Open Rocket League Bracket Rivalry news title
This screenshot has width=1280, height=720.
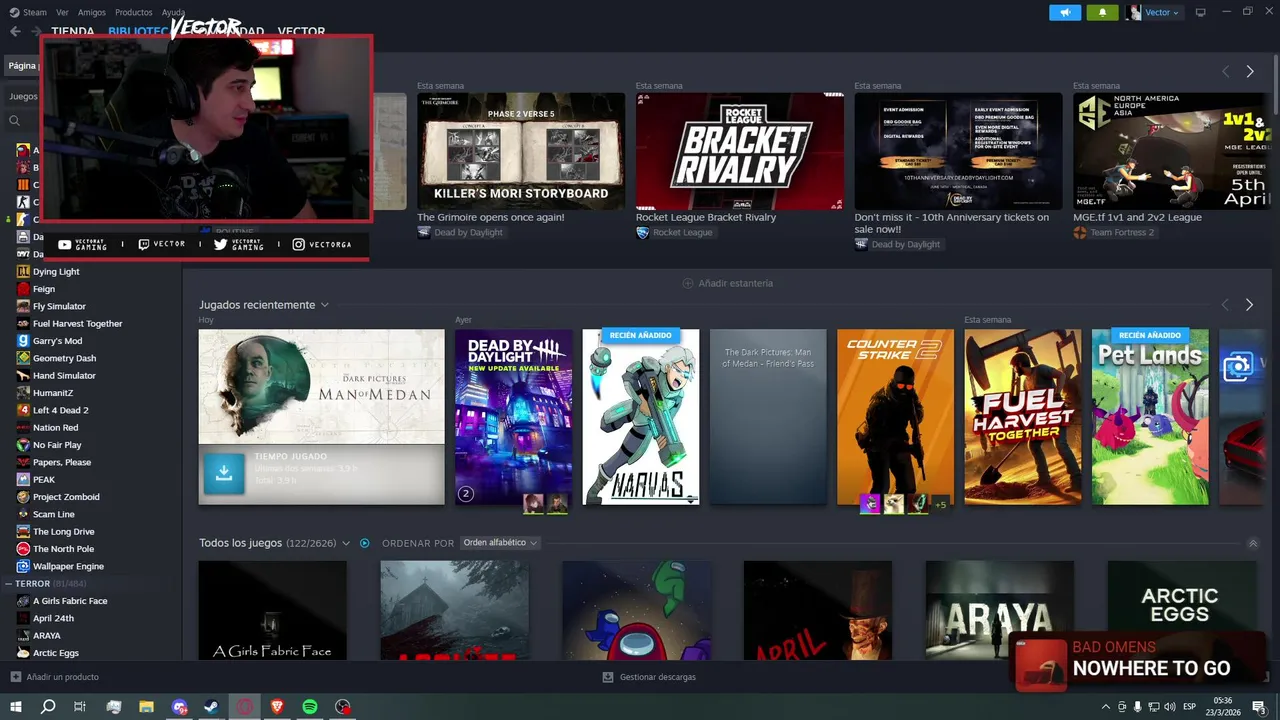pos(706,217)
